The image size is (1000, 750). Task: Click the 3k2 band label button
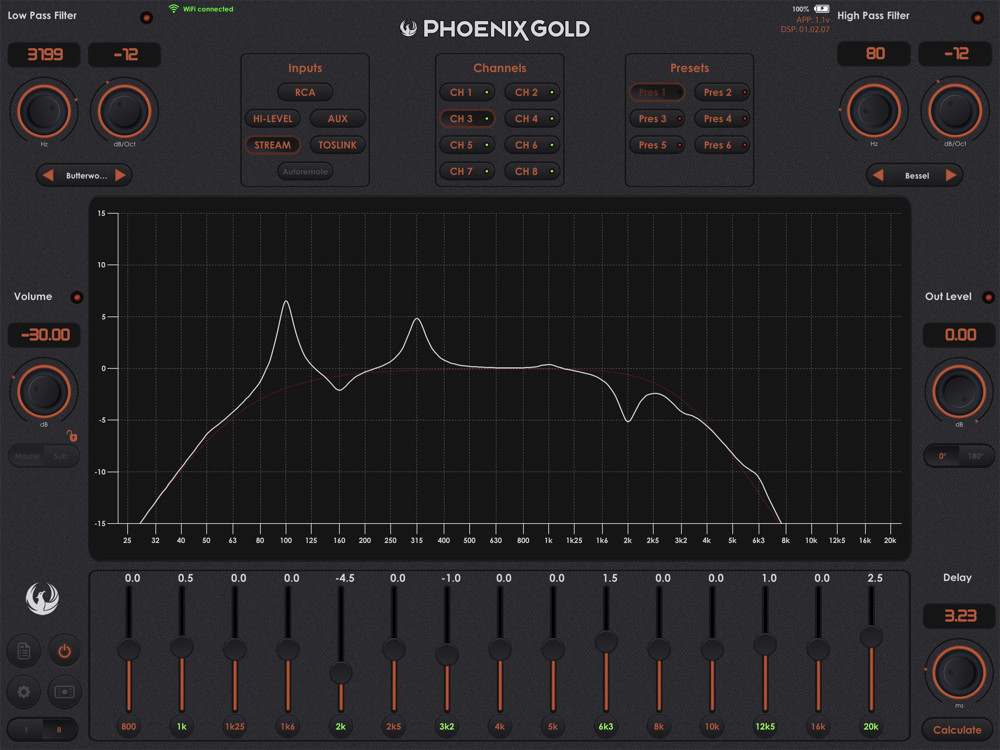(x=446, y=726)
